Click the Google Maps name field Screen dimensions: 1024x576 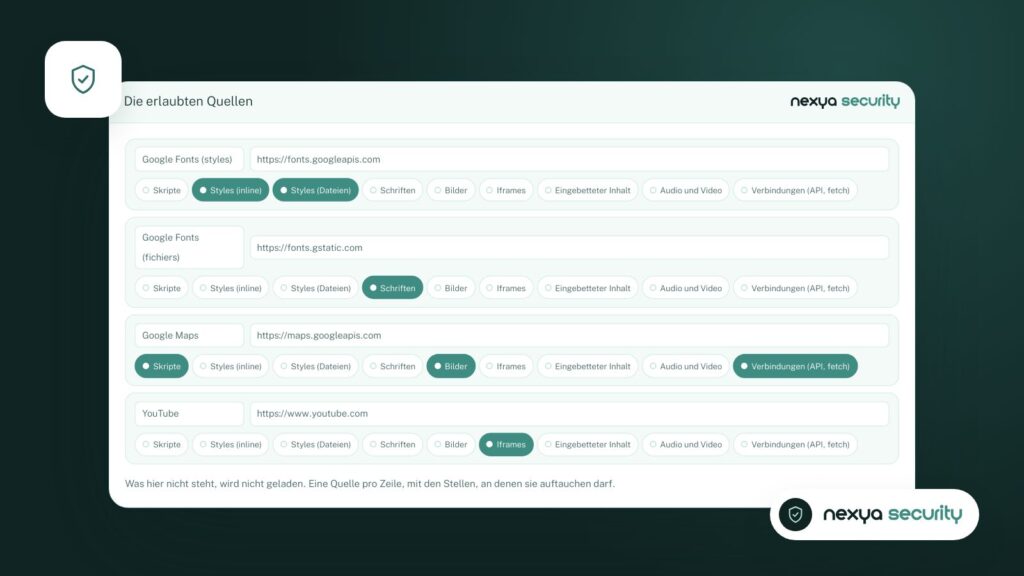189,336
